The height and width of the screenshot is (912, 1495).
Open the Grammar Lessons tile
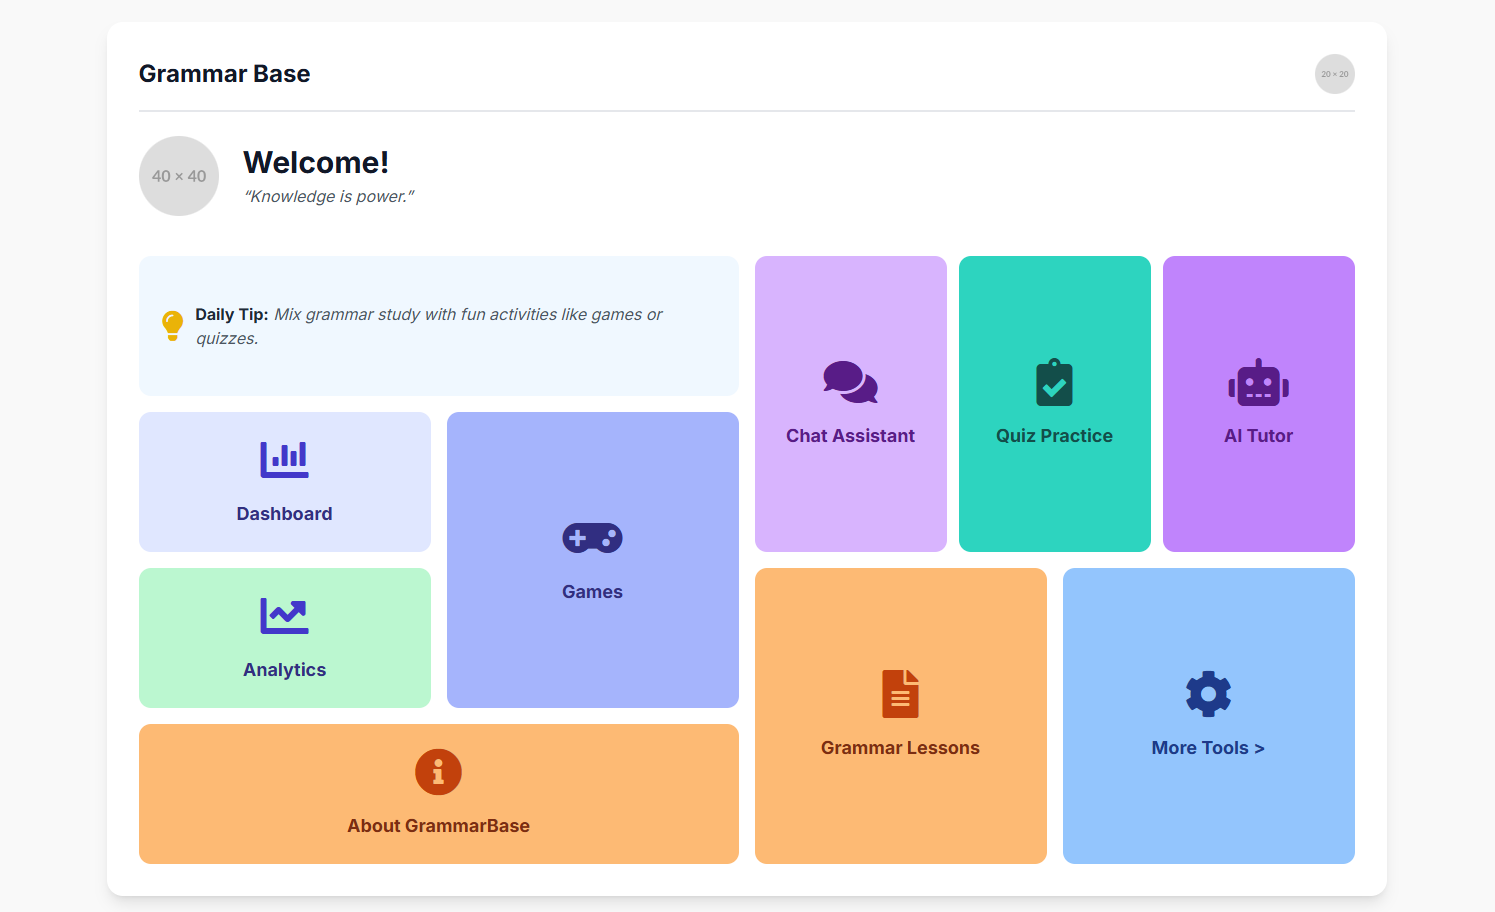point(900,716)
